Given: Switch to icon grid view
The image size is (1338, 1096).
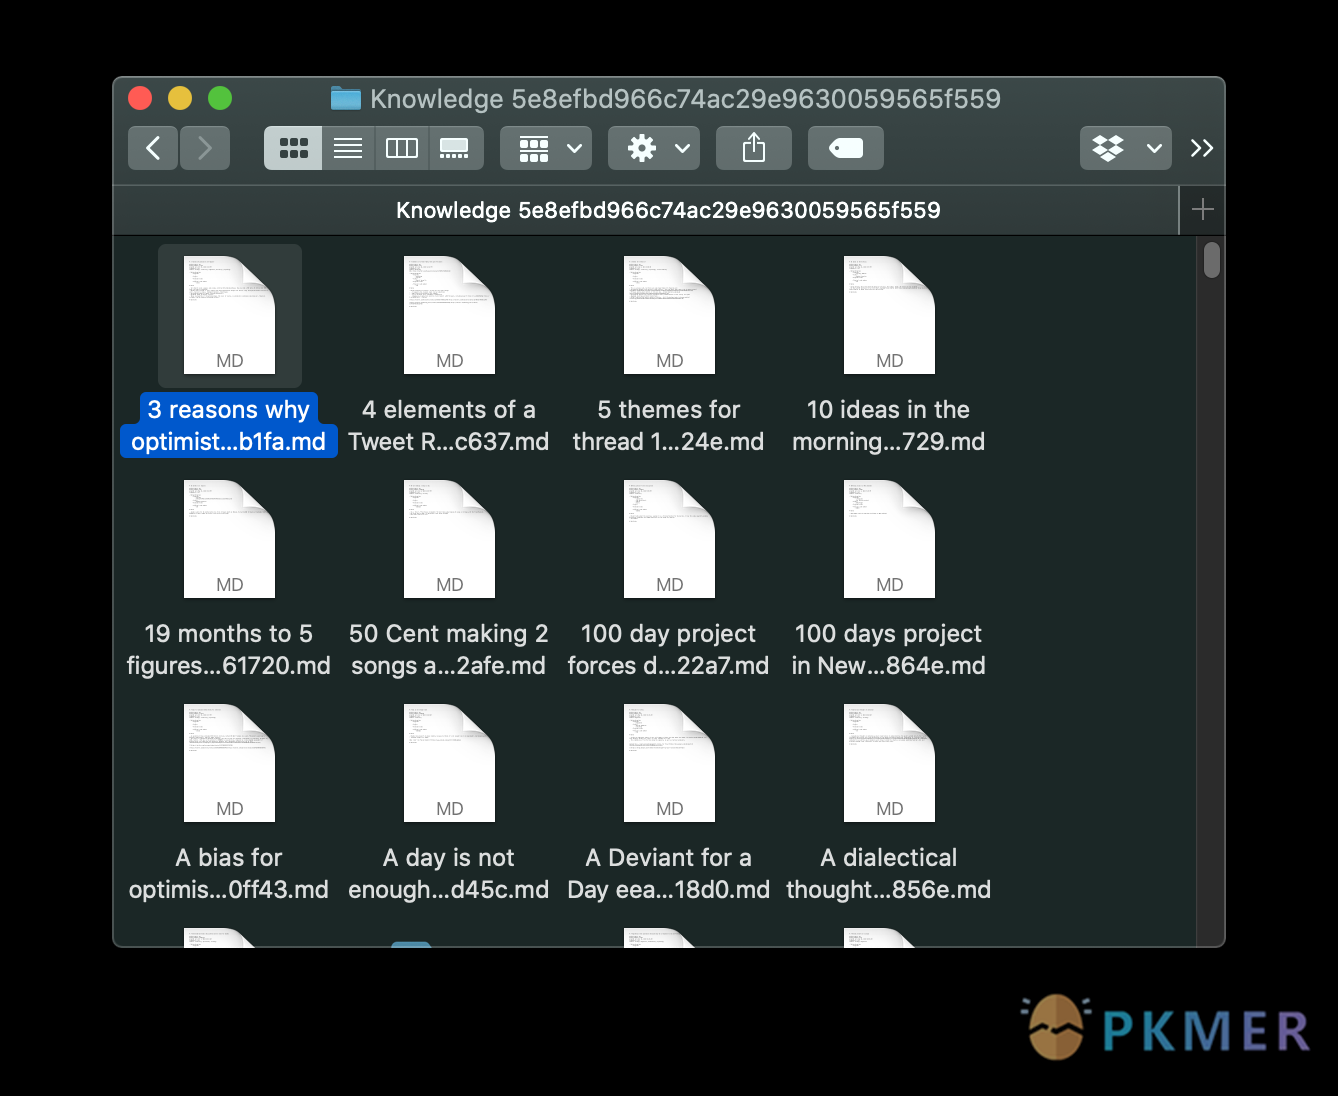Looking at the screenshot, I should coord(293,148).
